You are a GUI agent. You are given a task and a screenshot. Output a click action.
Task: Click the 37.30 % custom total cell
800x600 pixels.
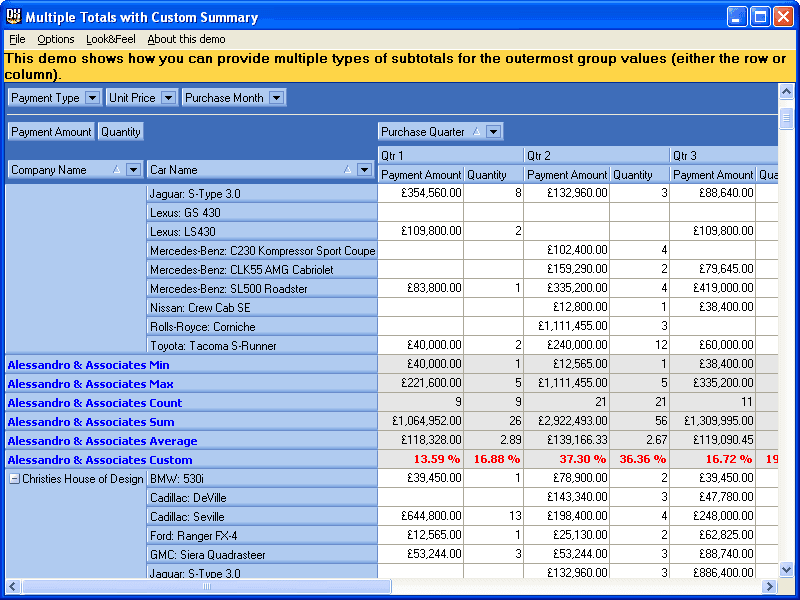[567, 459]
